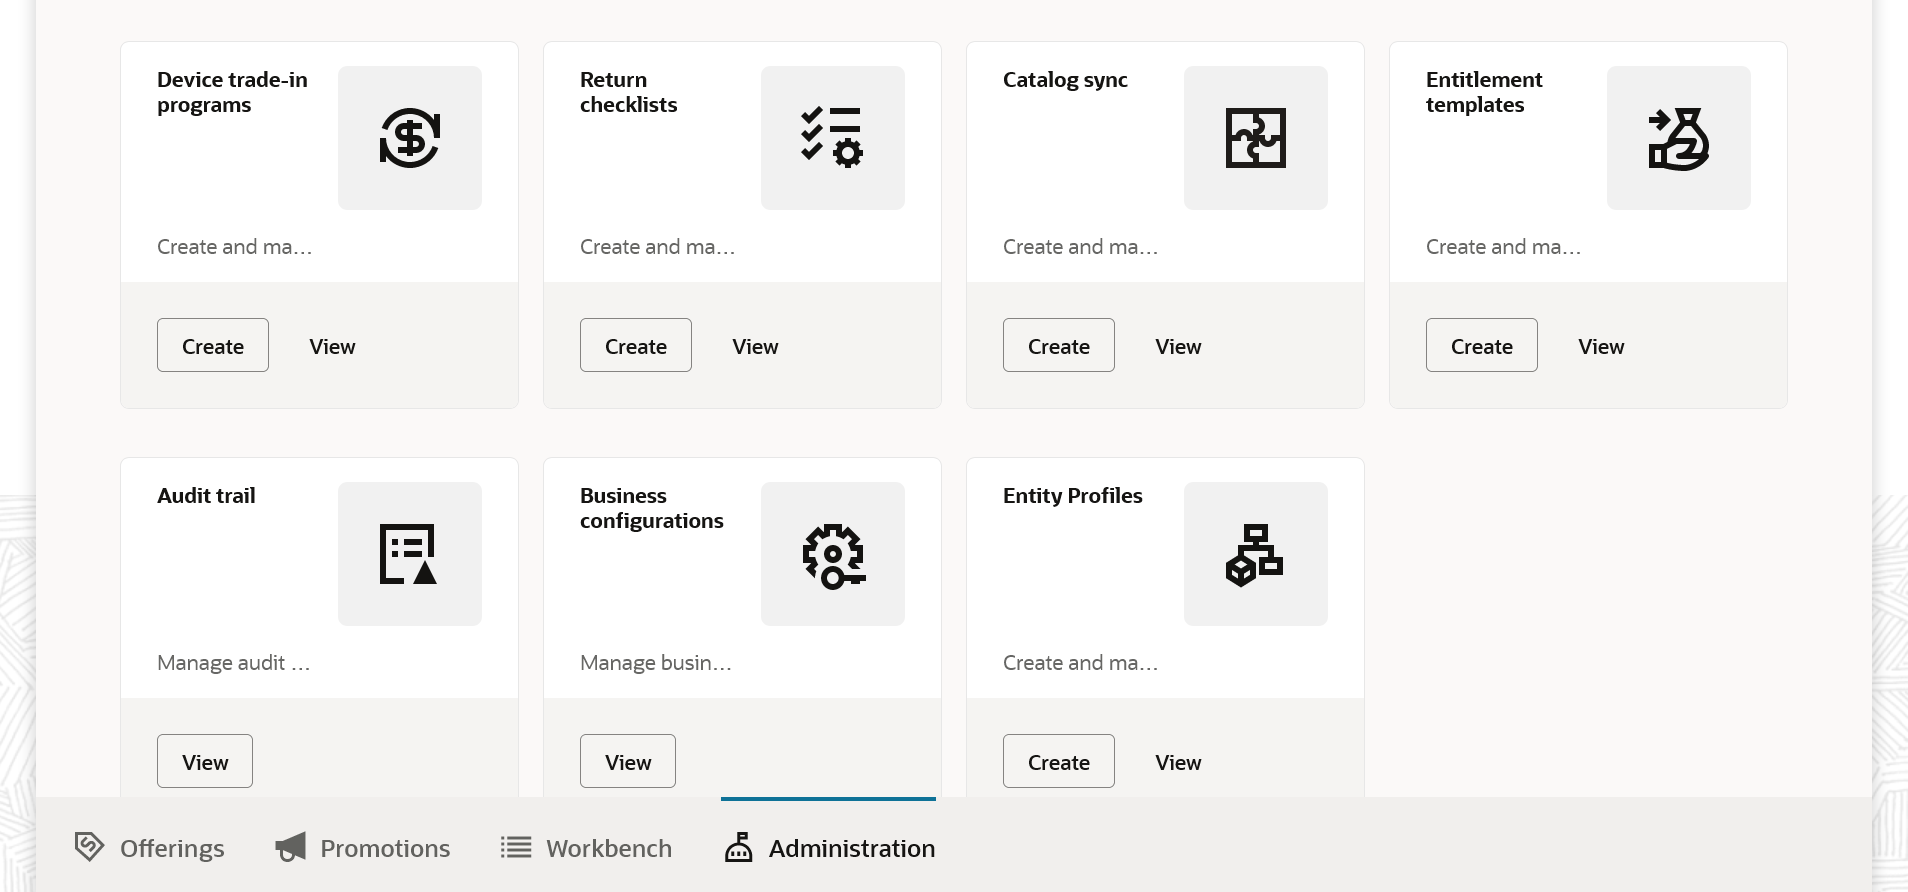View Entitlement templates list
Viewport: 1908px width, 892px height.
1601,346
